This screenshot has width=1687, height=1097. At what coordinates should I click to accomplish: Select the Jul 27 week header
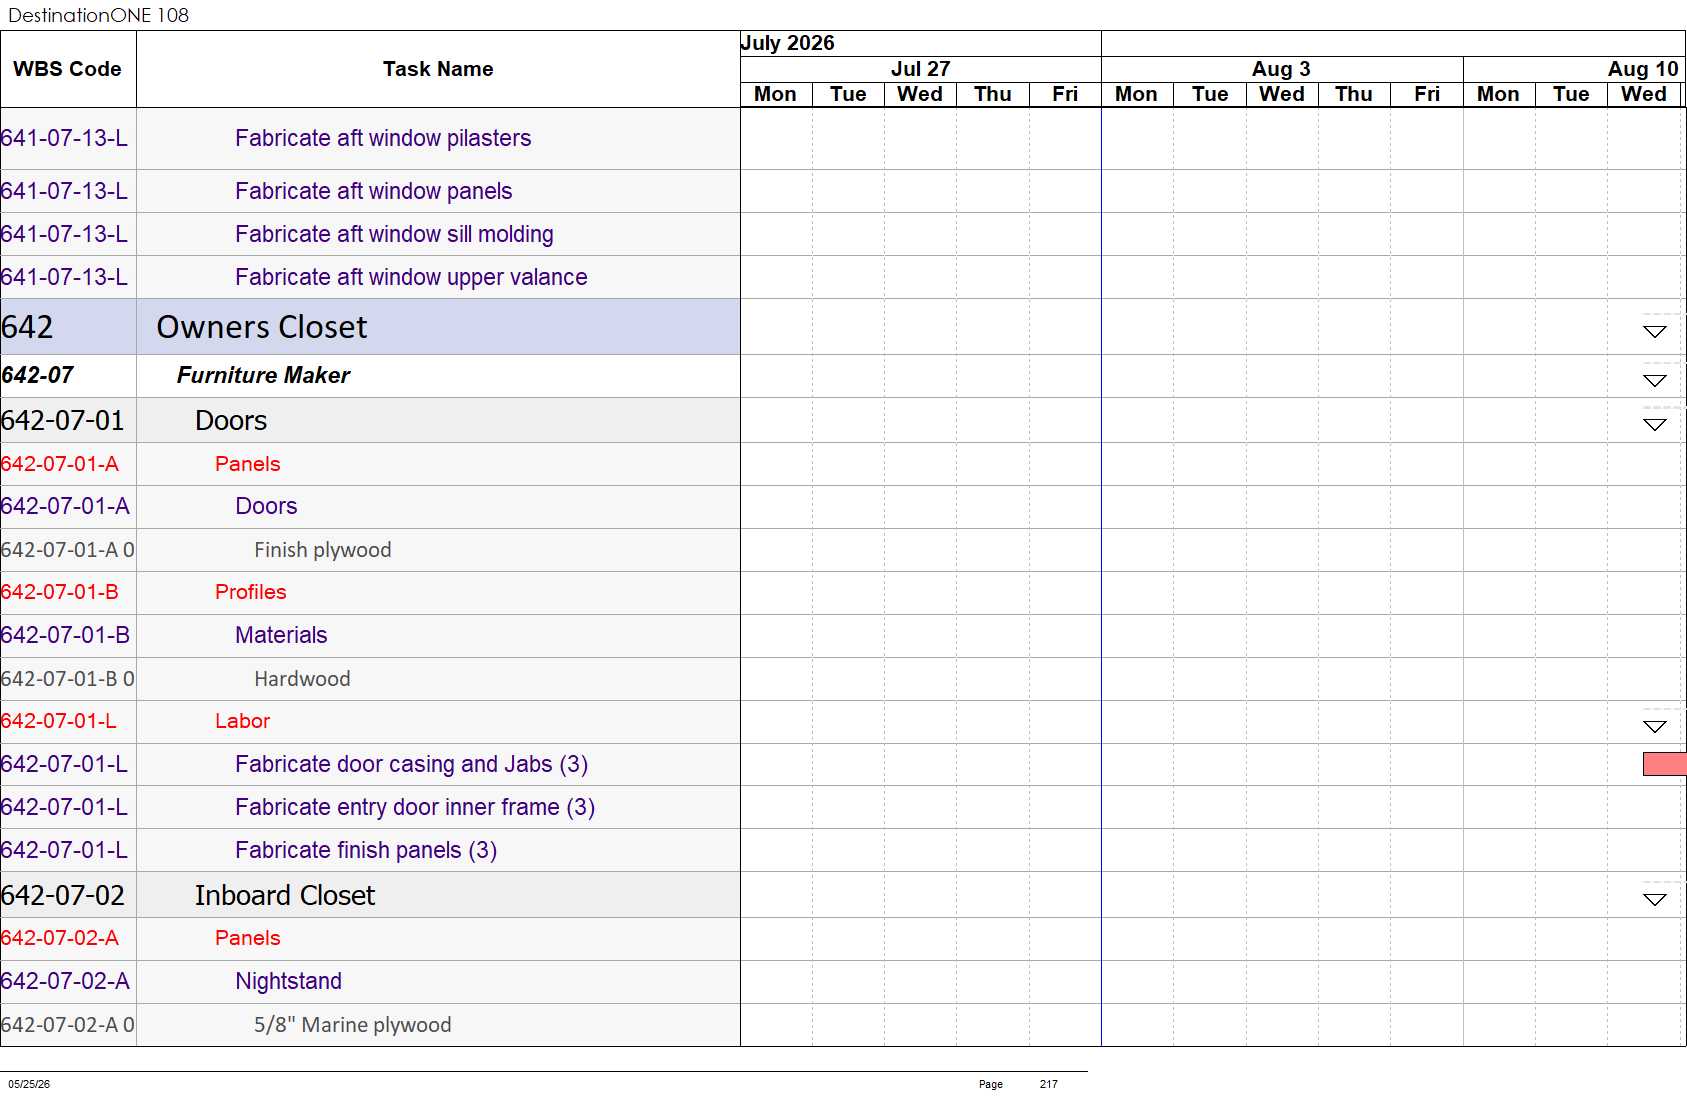pyautogui.click(x=920, y=69)
